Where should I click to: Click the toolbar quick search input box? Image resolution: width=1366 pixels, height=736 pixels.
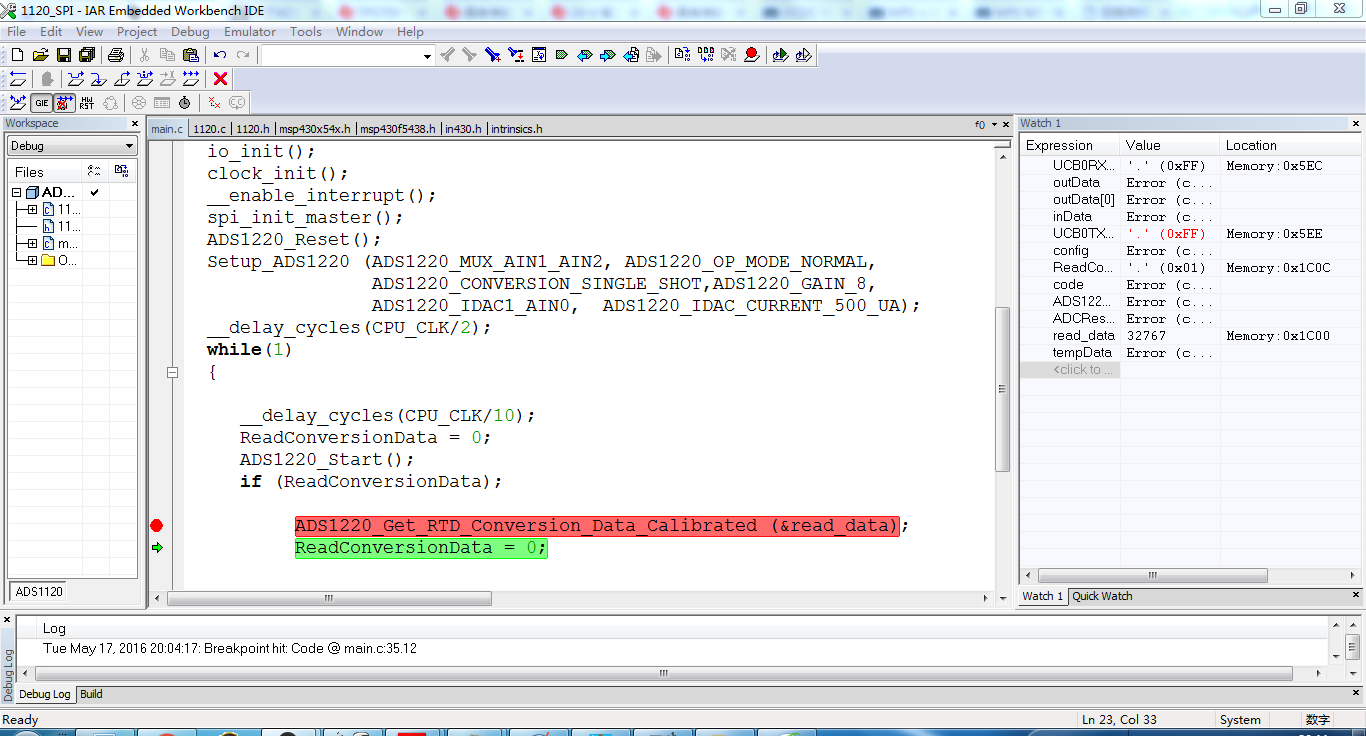tap(341, 56)
